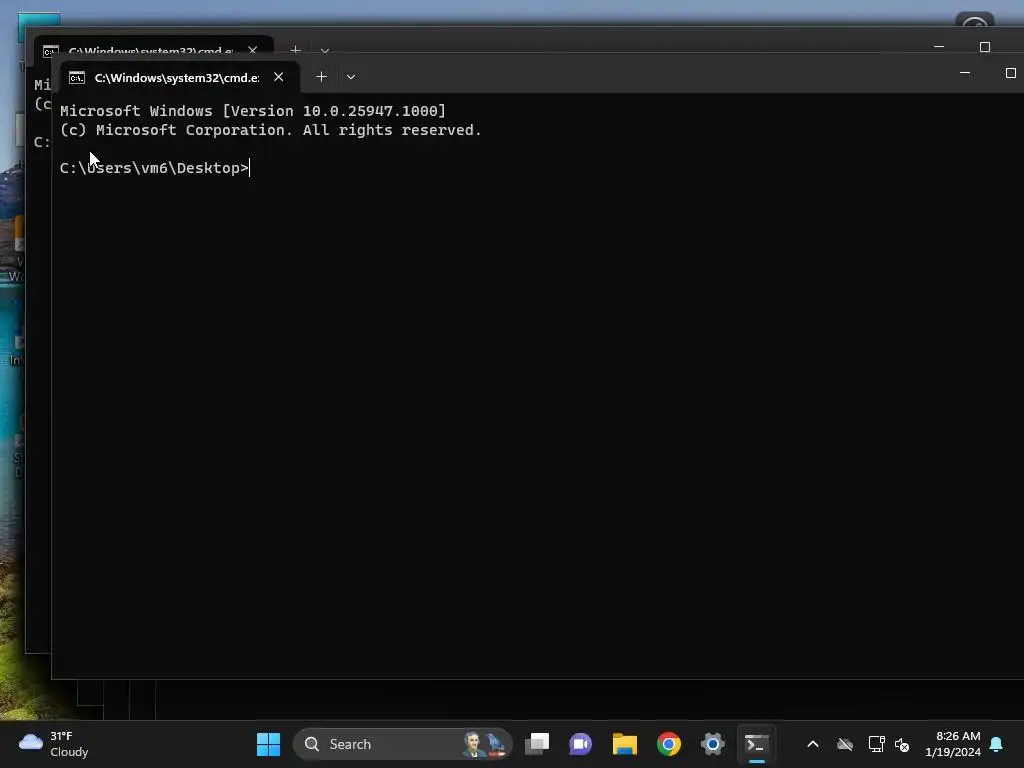
Task: Click the Microsoft Windows version text line
Action: coord(253,111)
